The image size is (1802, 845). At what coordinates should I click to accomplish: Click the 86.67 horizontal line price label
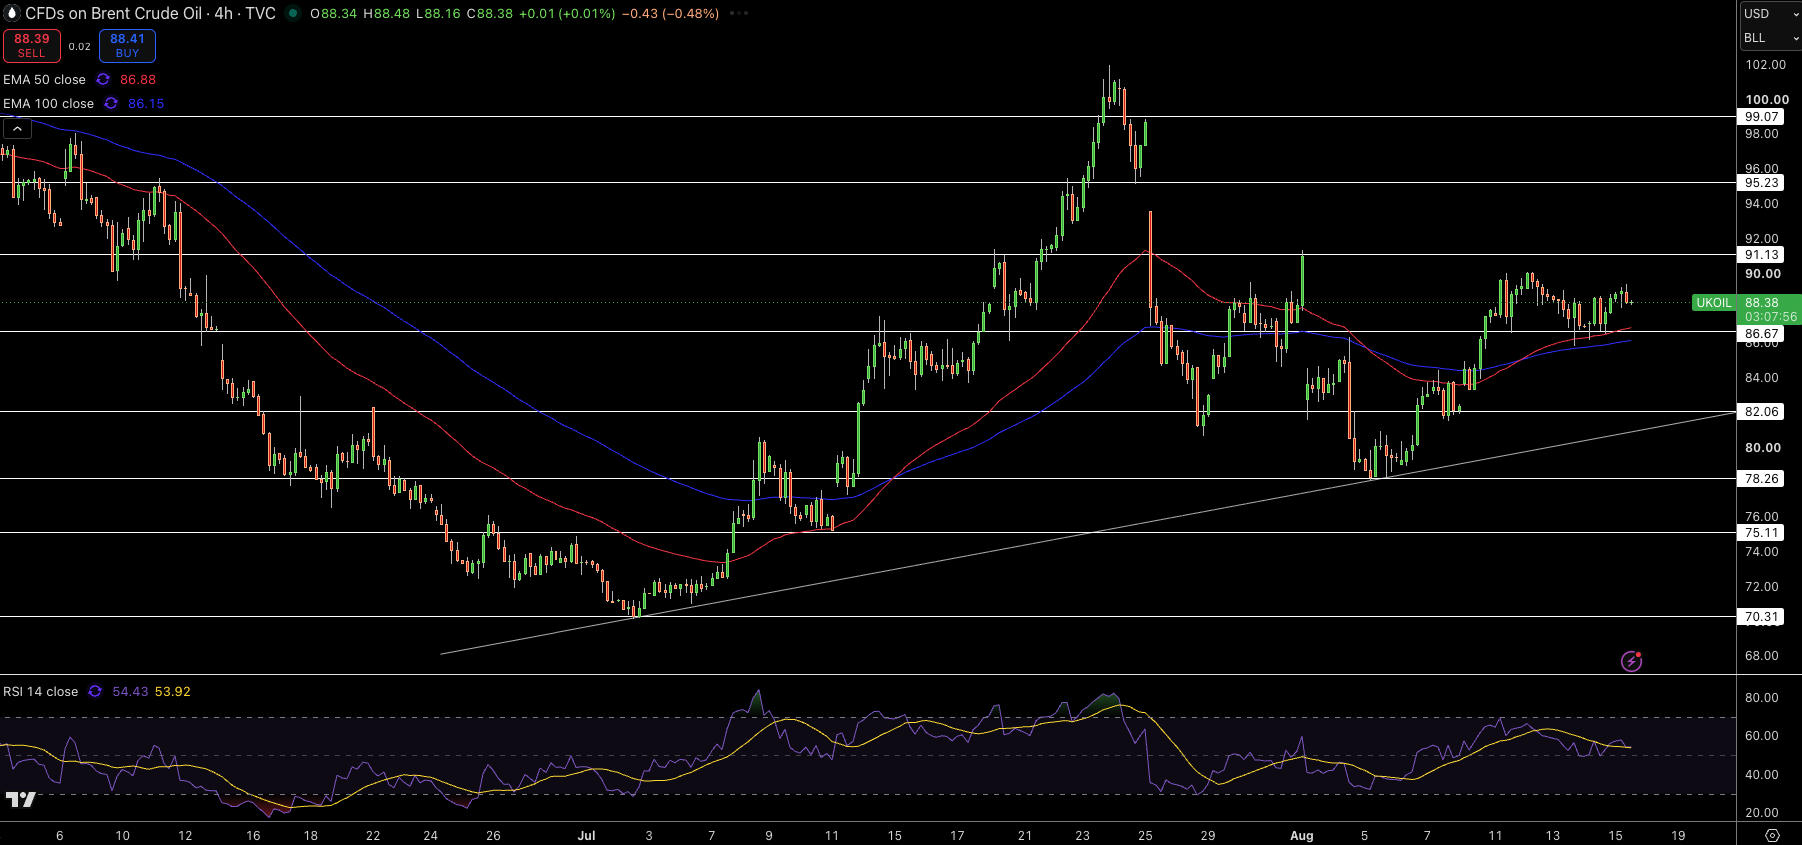click(x=1762, y=334)
